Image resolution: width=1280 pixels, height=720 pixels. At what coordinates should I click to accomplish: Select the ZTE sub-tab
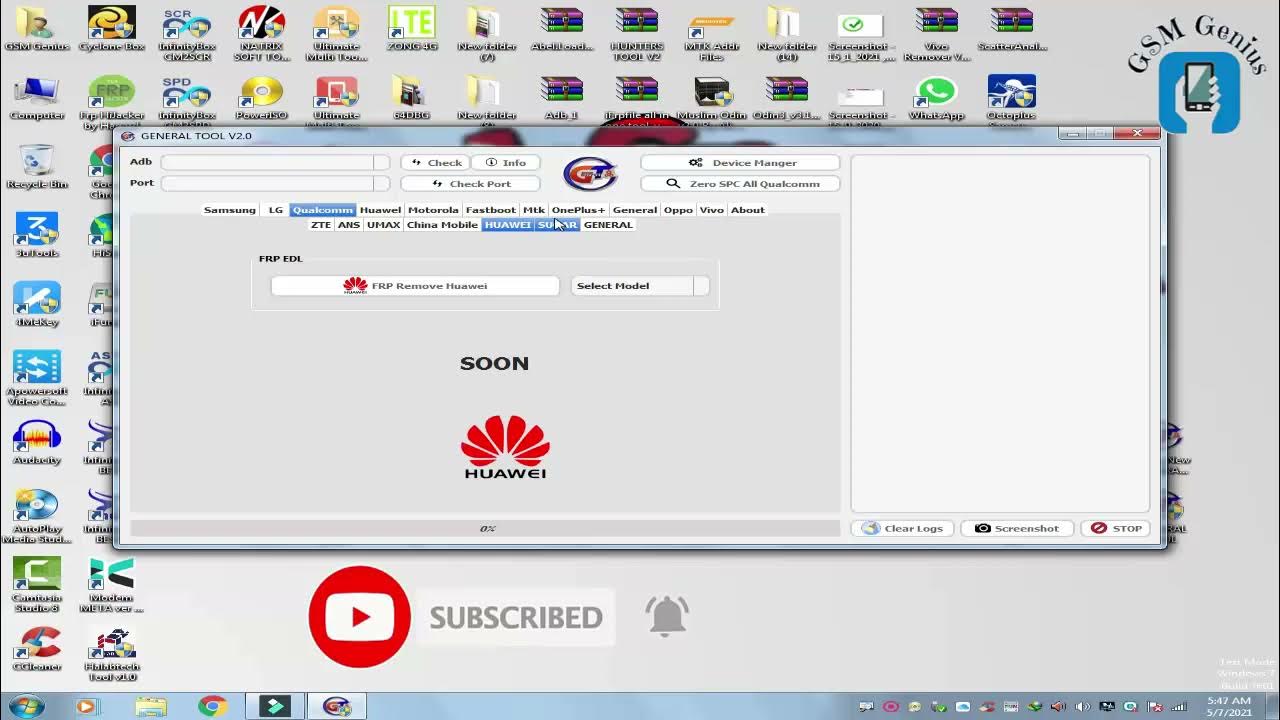coord(321,225)
